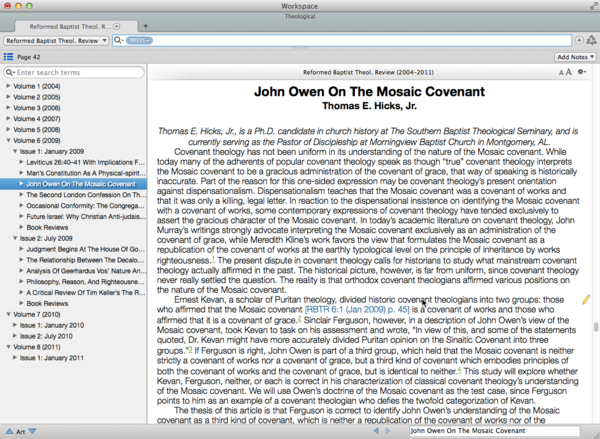Open footnote 4 after identical to neither
The width and height of the screenshot is (600, 439).
tap(459, 370)
